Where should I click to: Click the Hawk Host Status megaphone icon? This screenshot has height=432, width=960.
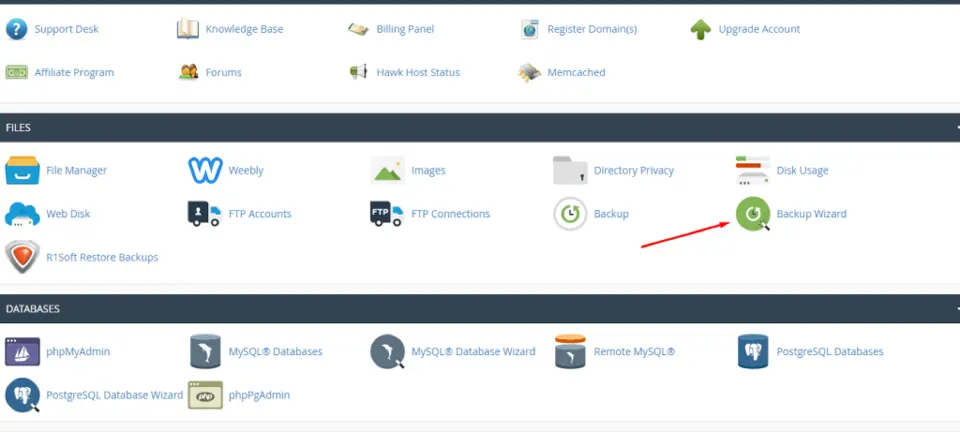point(358,72)
